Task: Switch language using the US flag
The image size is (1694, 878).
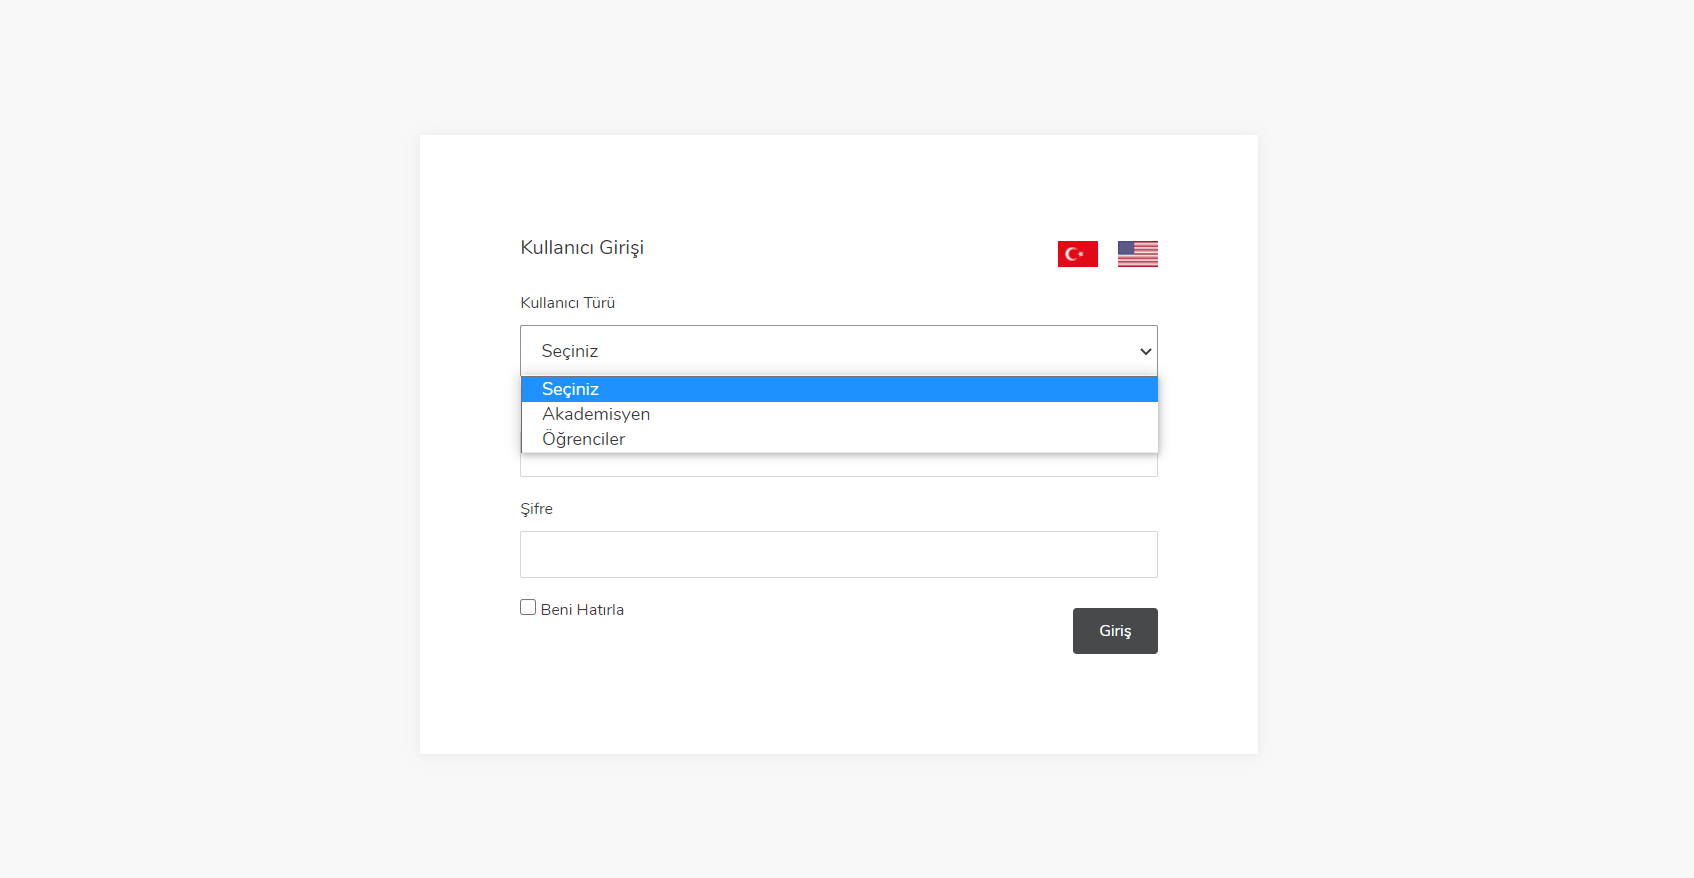Action: tap(1137, 254)
